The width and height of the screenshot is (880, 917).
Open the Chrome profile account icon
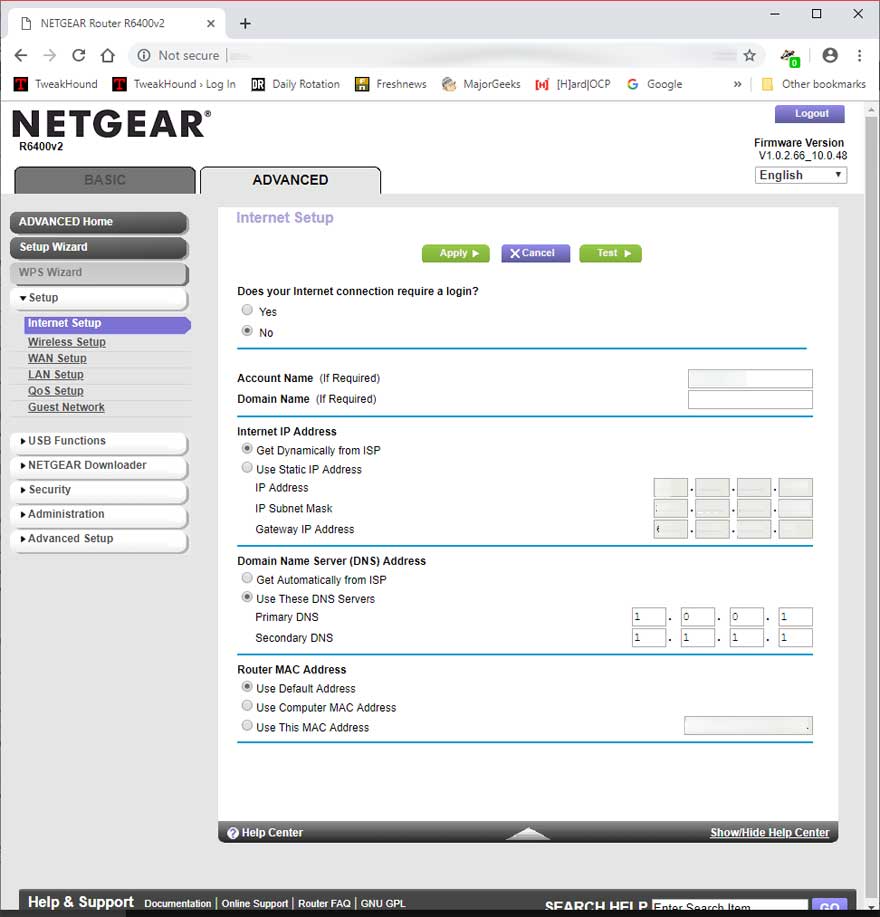[x=830, y=56]
